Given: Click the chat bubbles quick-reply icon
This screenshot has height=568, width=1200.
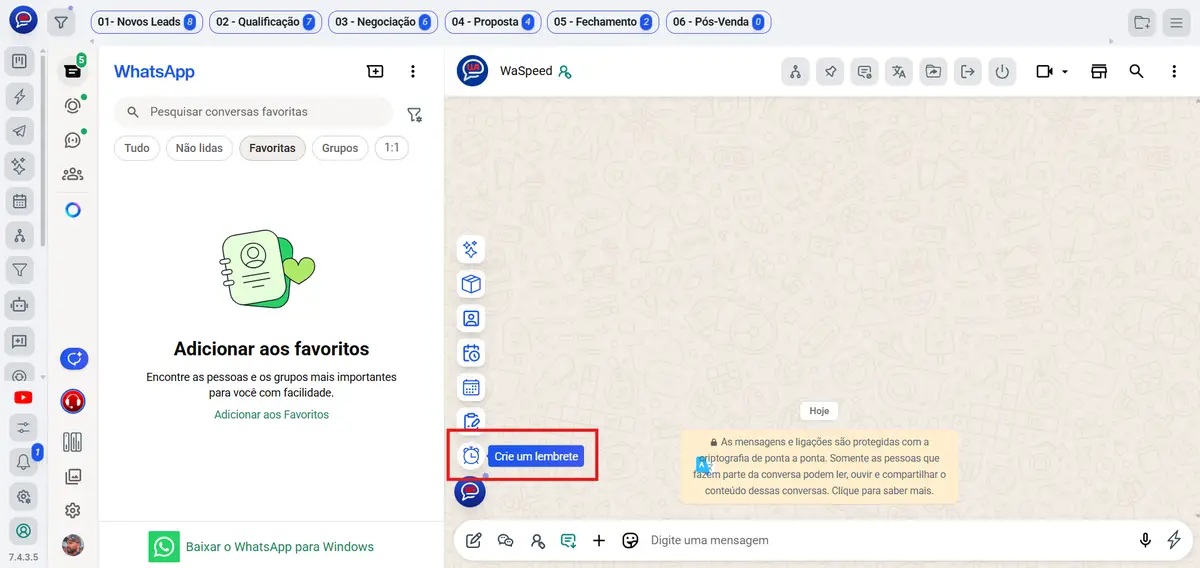Looking at the screenshot, I should click(x=506, y=540).
